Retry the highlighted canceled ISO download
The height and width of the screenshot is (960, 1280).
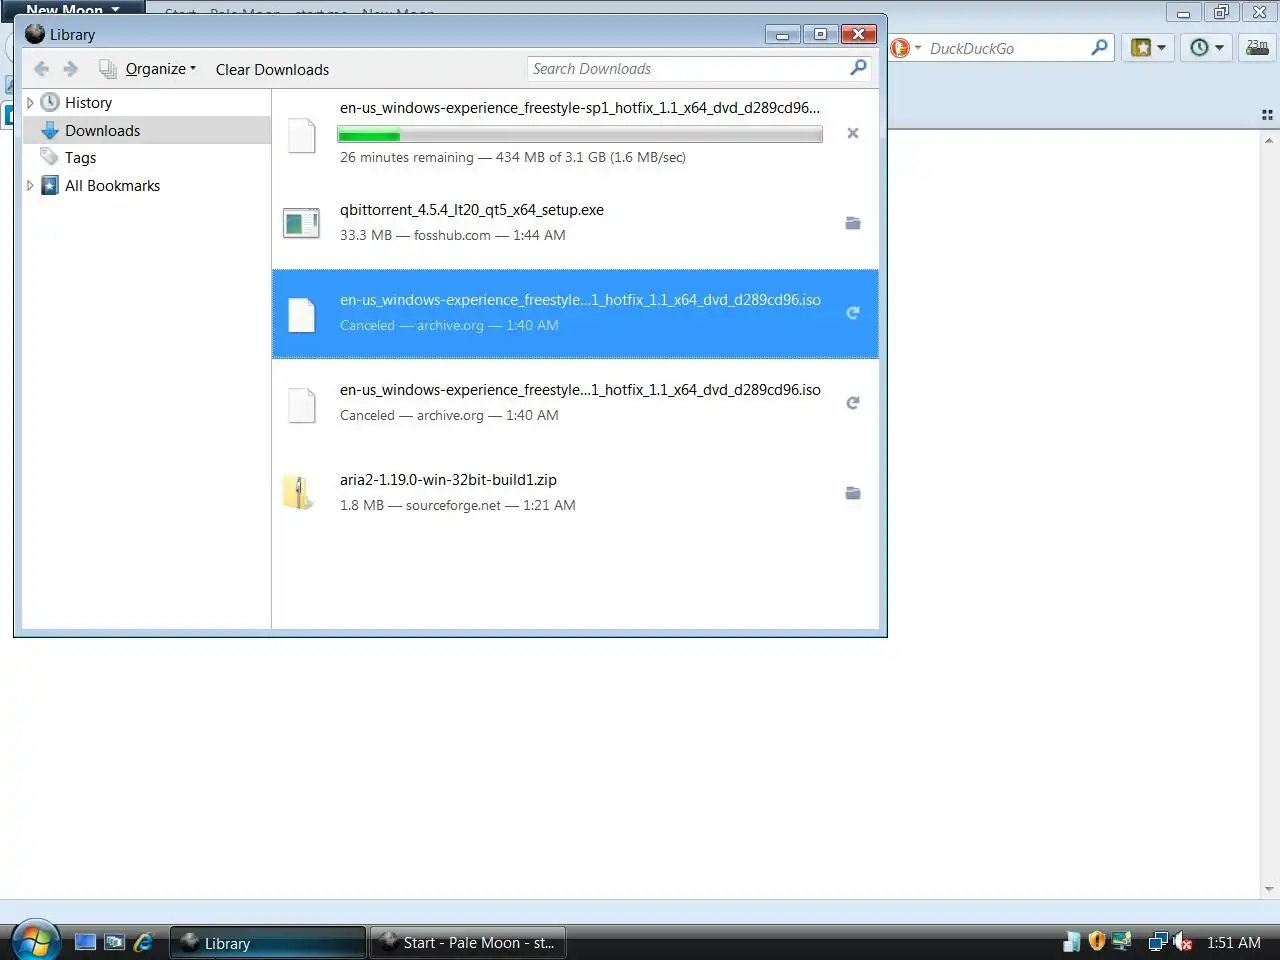[853, 313]
